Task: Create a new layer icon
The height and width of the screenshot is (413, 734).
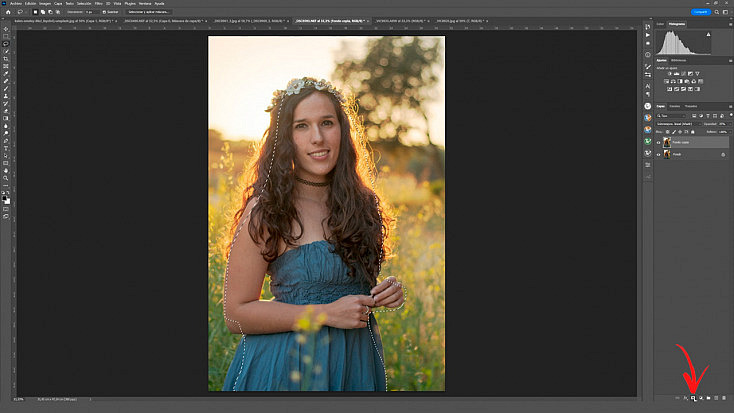Action: tap(716, 398)
